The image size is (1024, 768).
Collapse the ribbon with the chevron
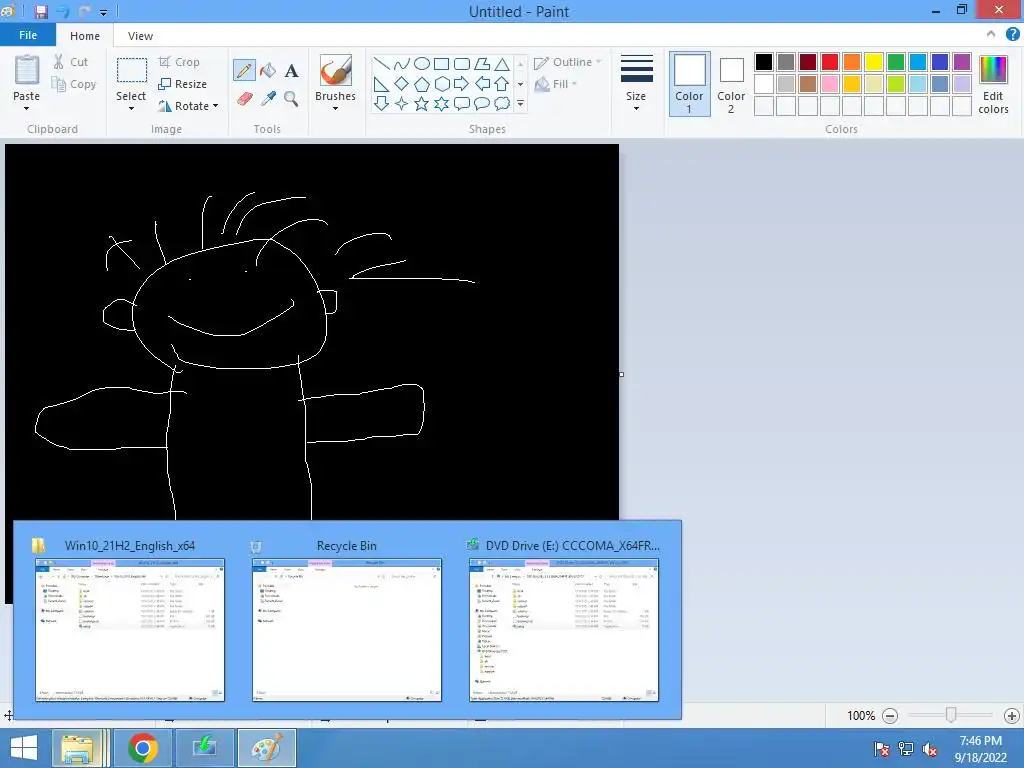click(991, 35)
